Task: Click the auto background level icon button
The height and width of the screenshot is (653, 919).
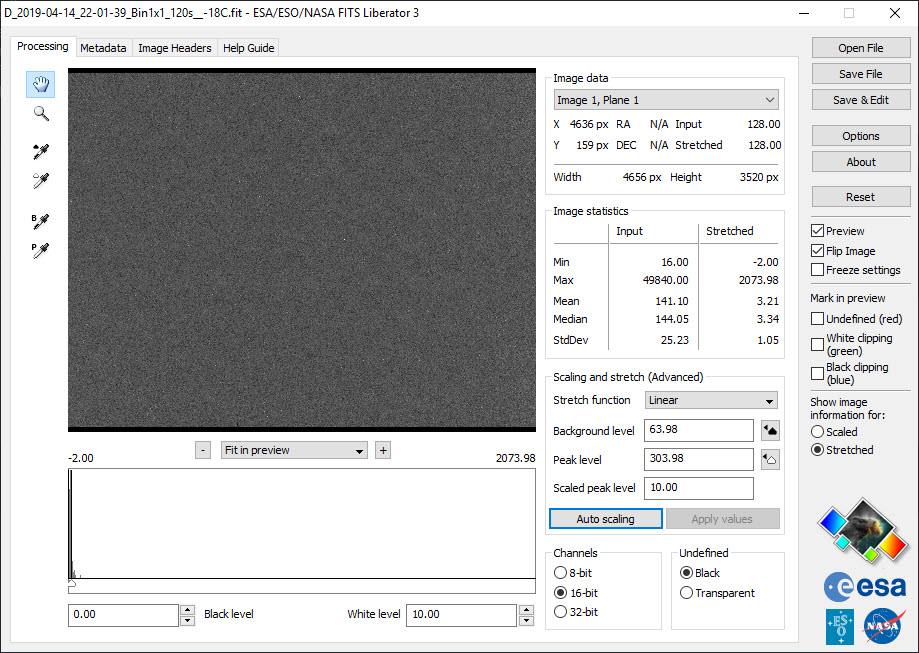Action: tap(770, 430)
